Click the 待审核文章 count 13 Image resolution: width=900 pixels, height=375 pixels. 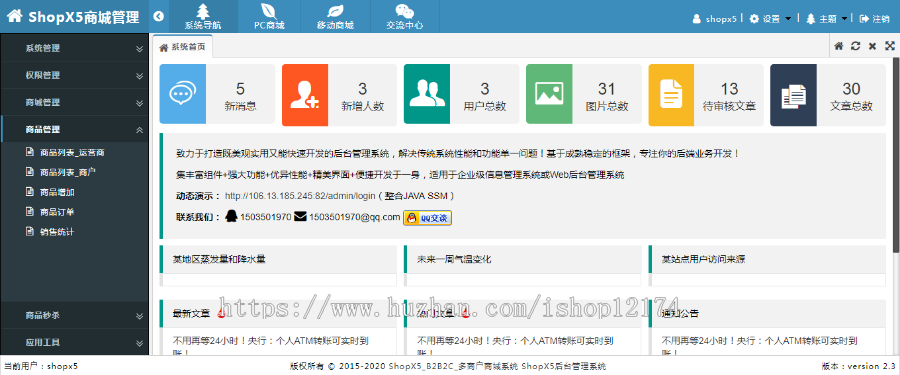point(729,88)
